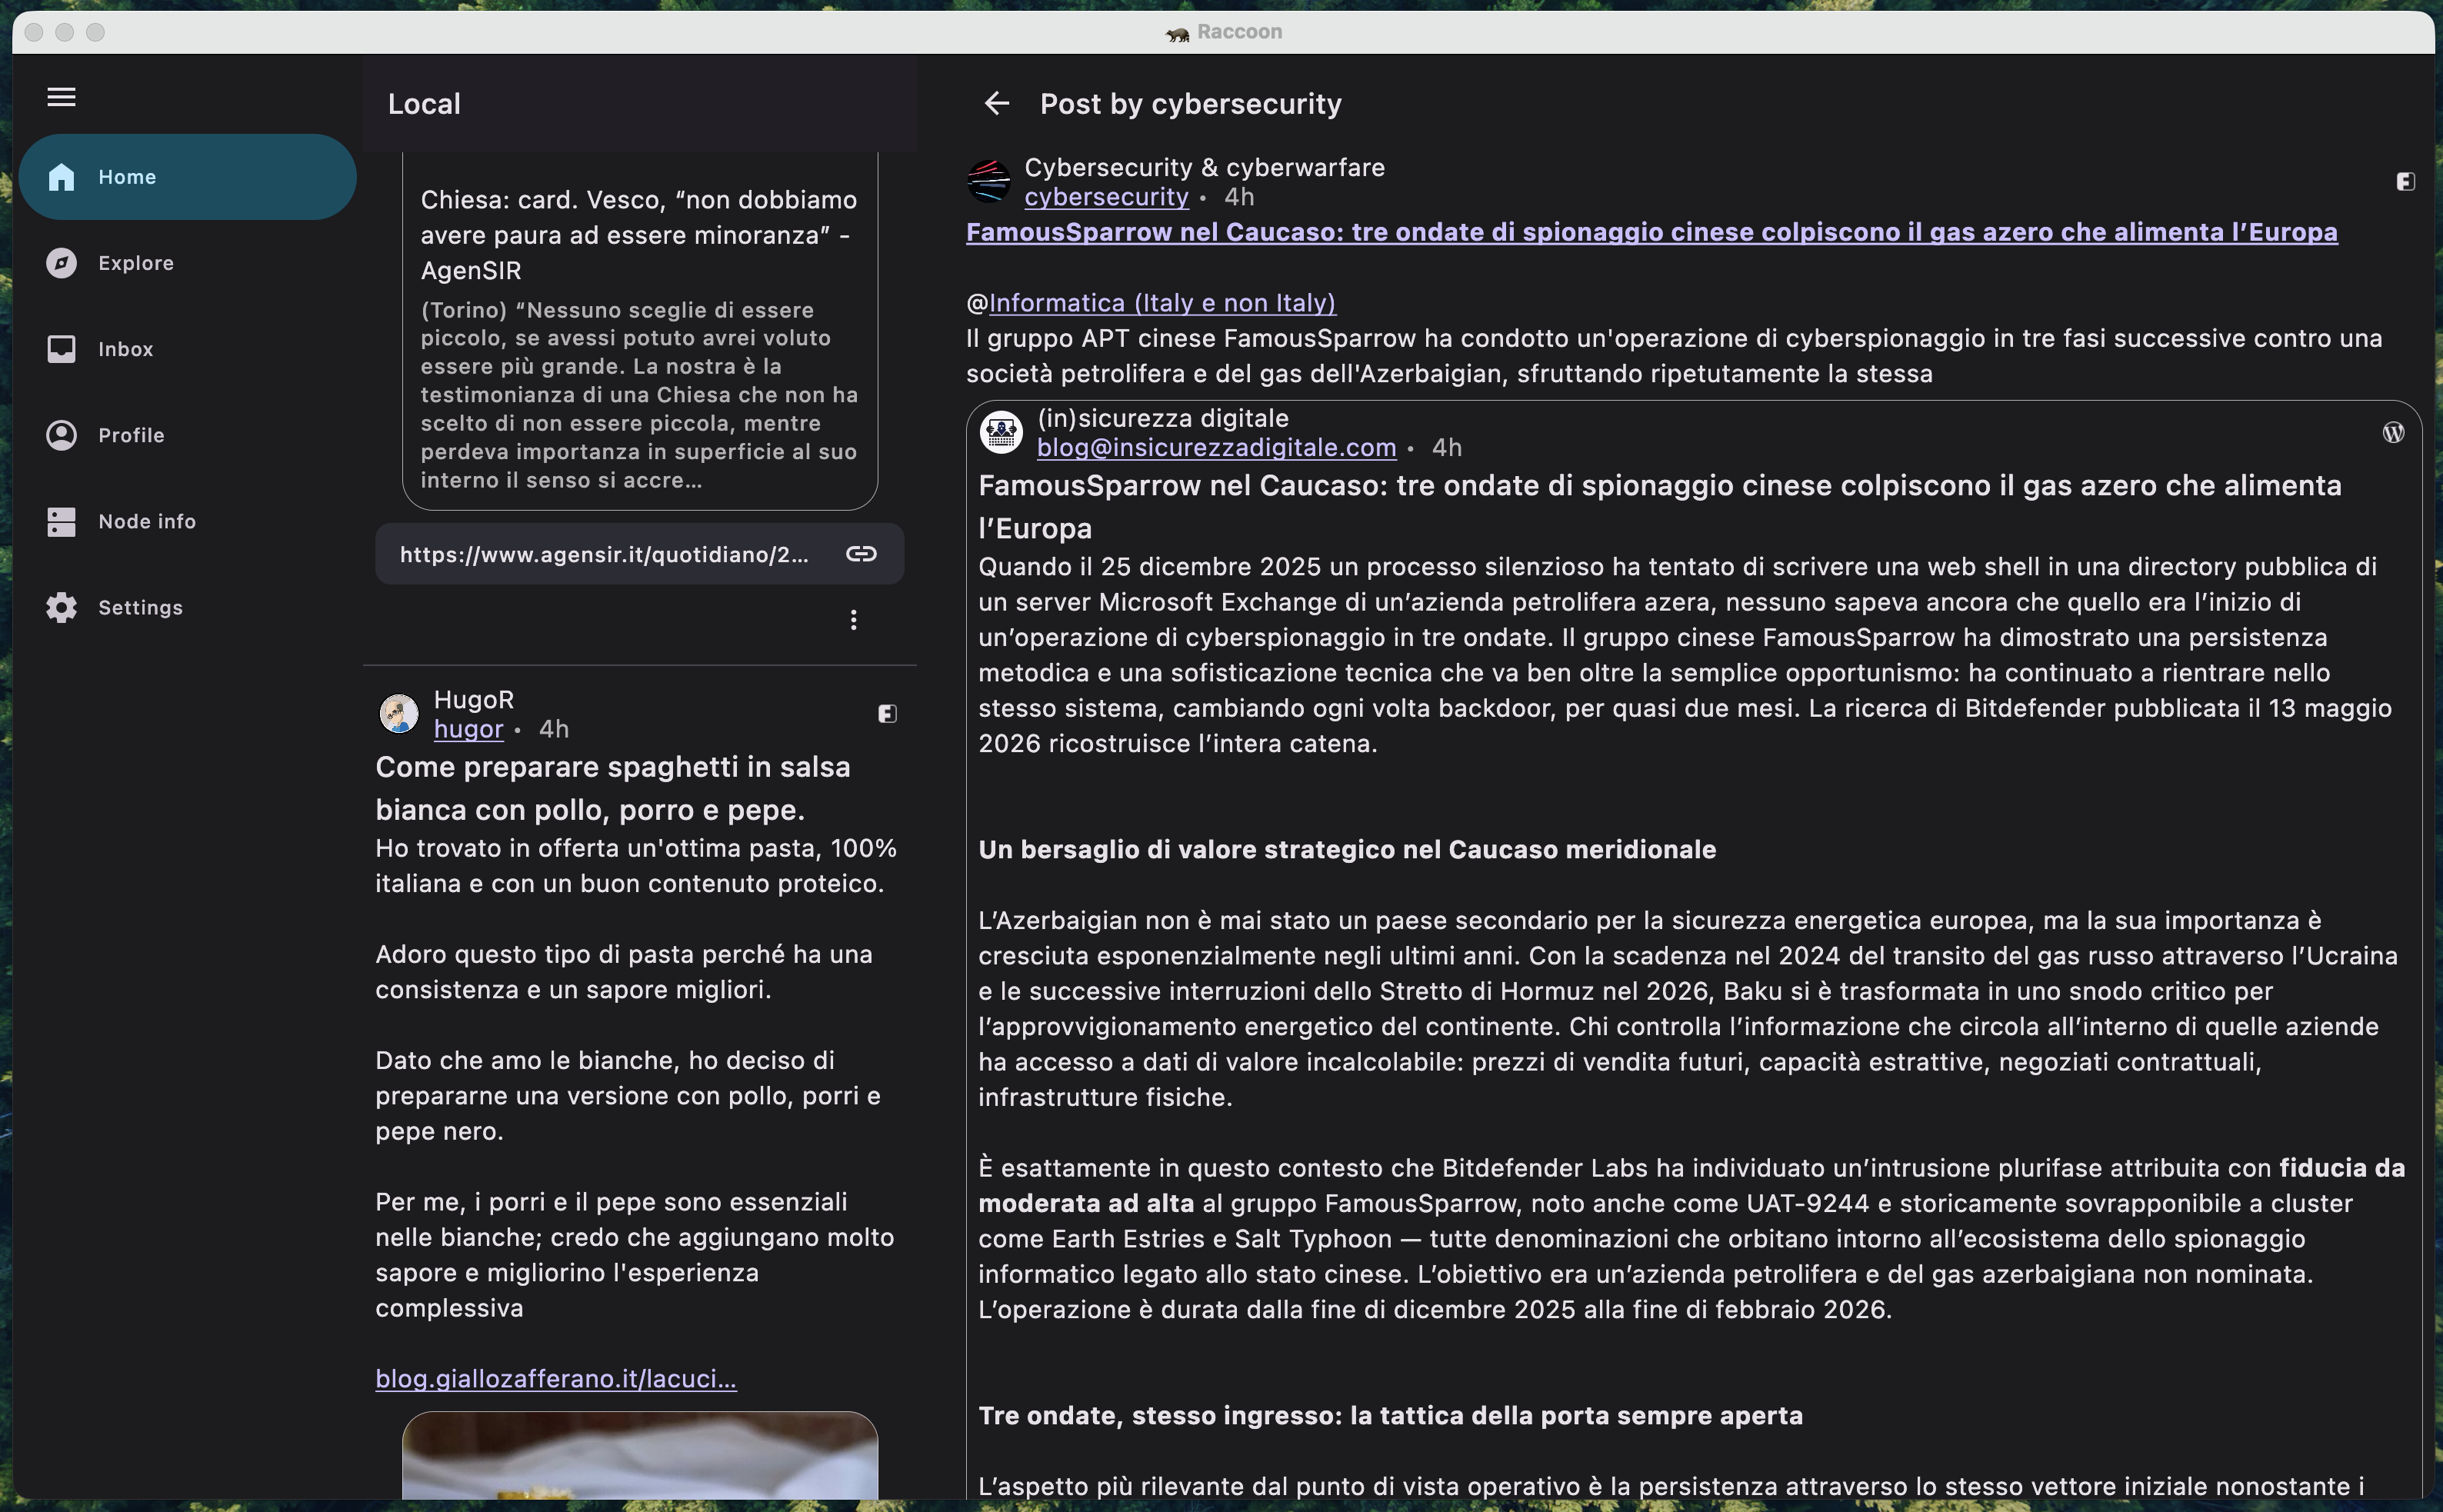This screenshot has width=2443, height=1512.
Task: Click the Profile person icon
Action: click(61, 435)
